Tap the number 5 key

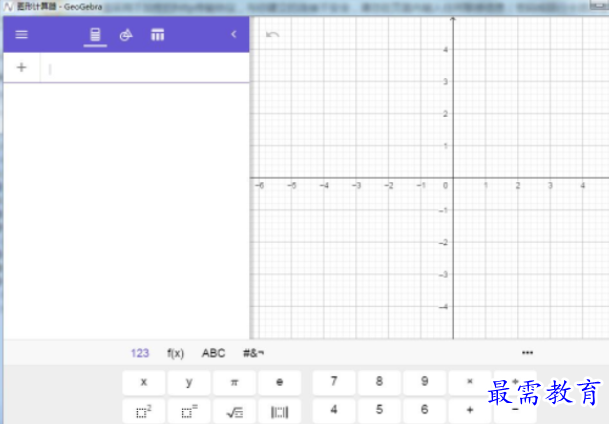(379, 411)
